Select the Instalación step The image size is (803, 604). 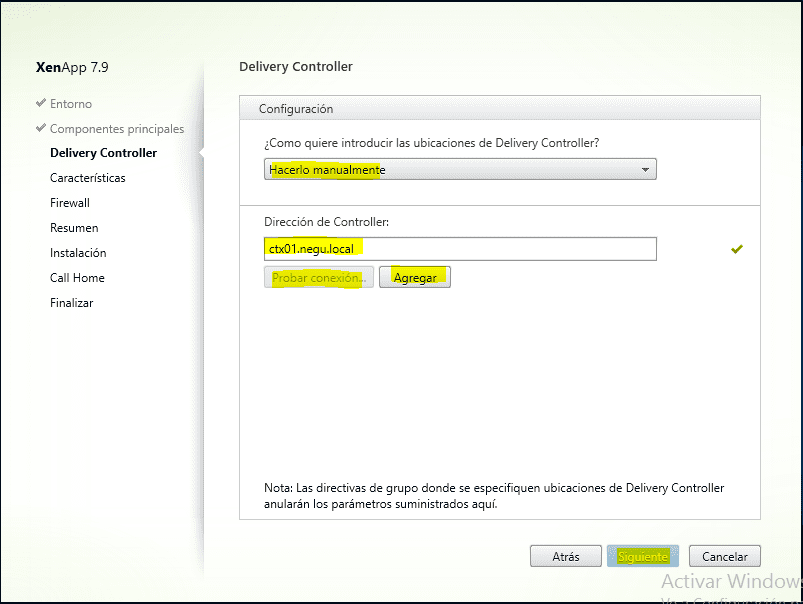tap(78, 252)
